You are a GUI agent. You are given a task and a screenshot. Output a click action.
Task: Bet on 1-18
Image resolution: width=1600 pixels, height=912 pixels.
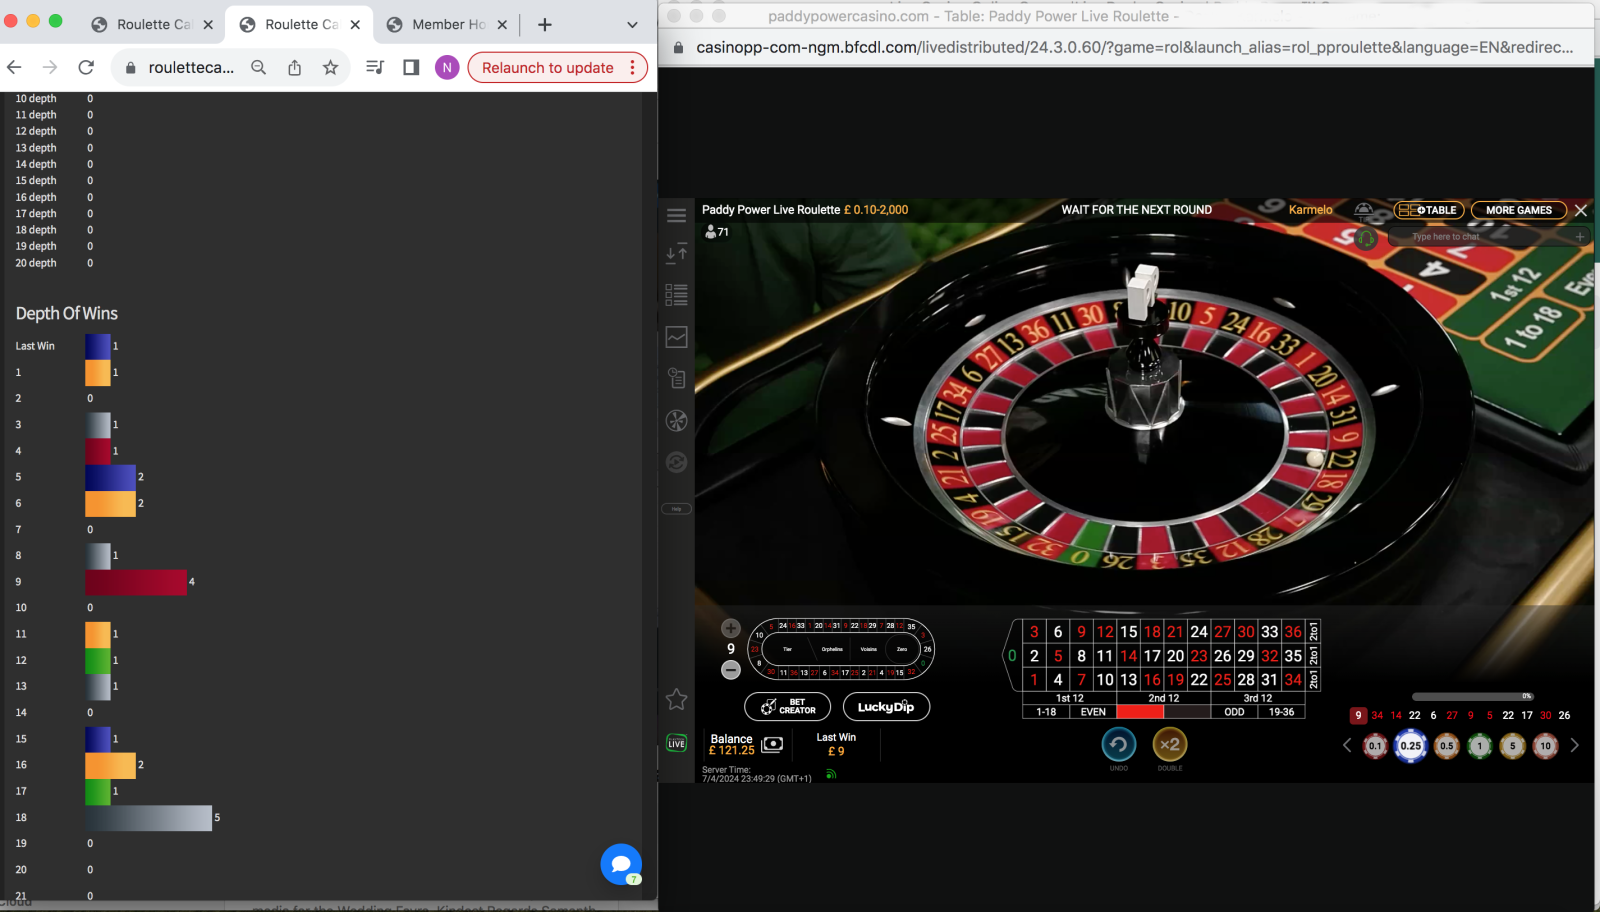tap(1046, 712)
